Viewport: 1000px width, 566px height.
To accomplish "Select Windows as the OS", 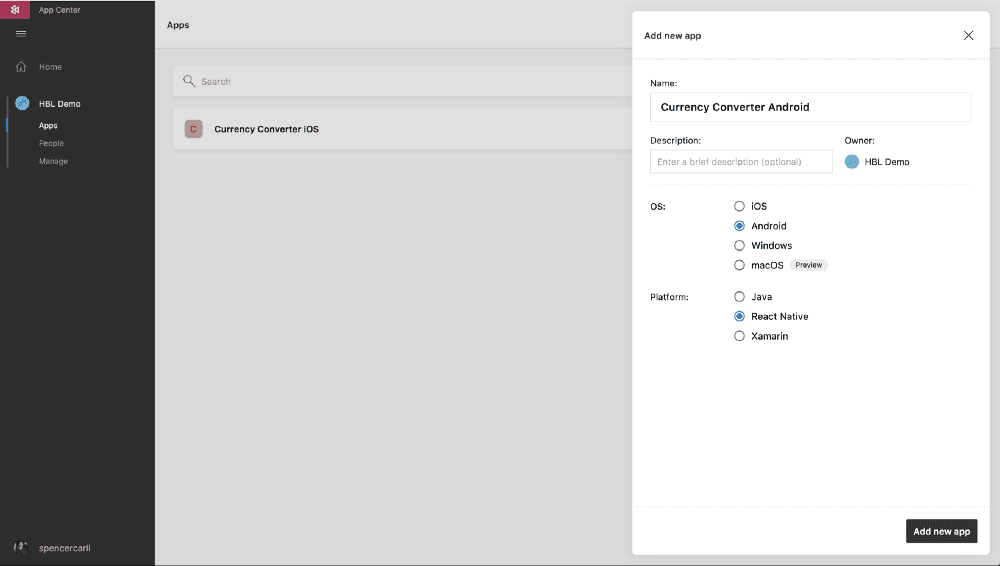I will click(x=739, y=246).
